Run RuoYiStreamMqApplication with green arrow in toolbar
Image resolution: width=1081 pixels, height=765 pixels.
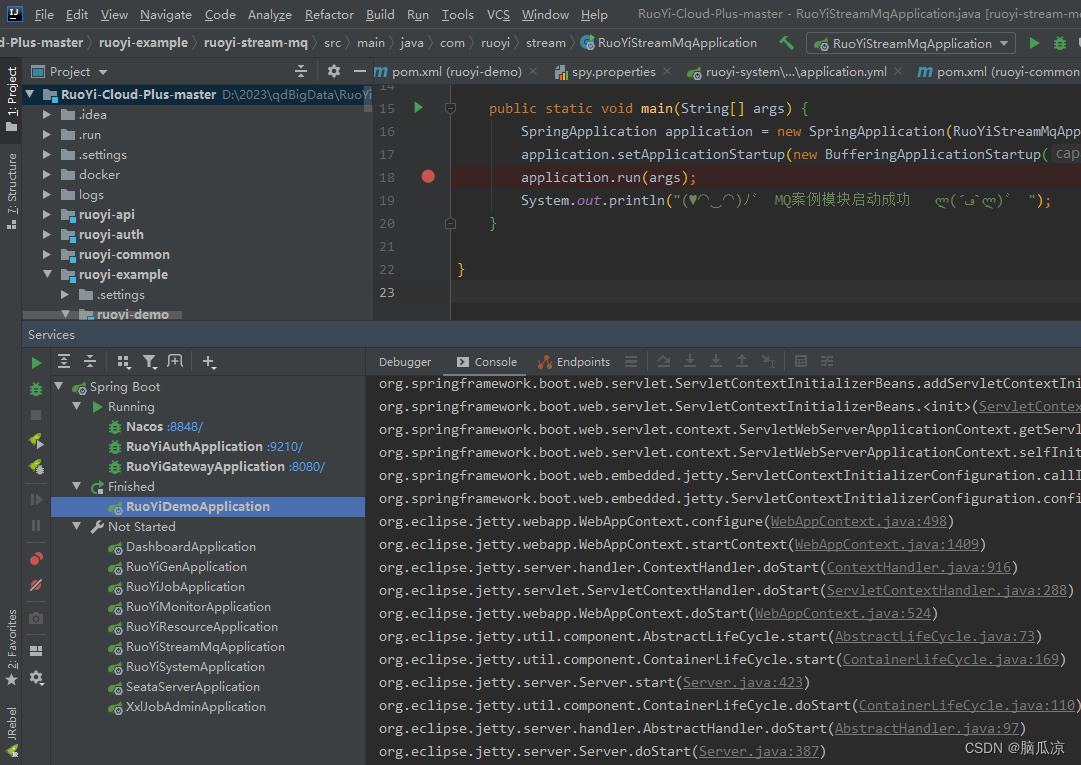click(1034, 43)
